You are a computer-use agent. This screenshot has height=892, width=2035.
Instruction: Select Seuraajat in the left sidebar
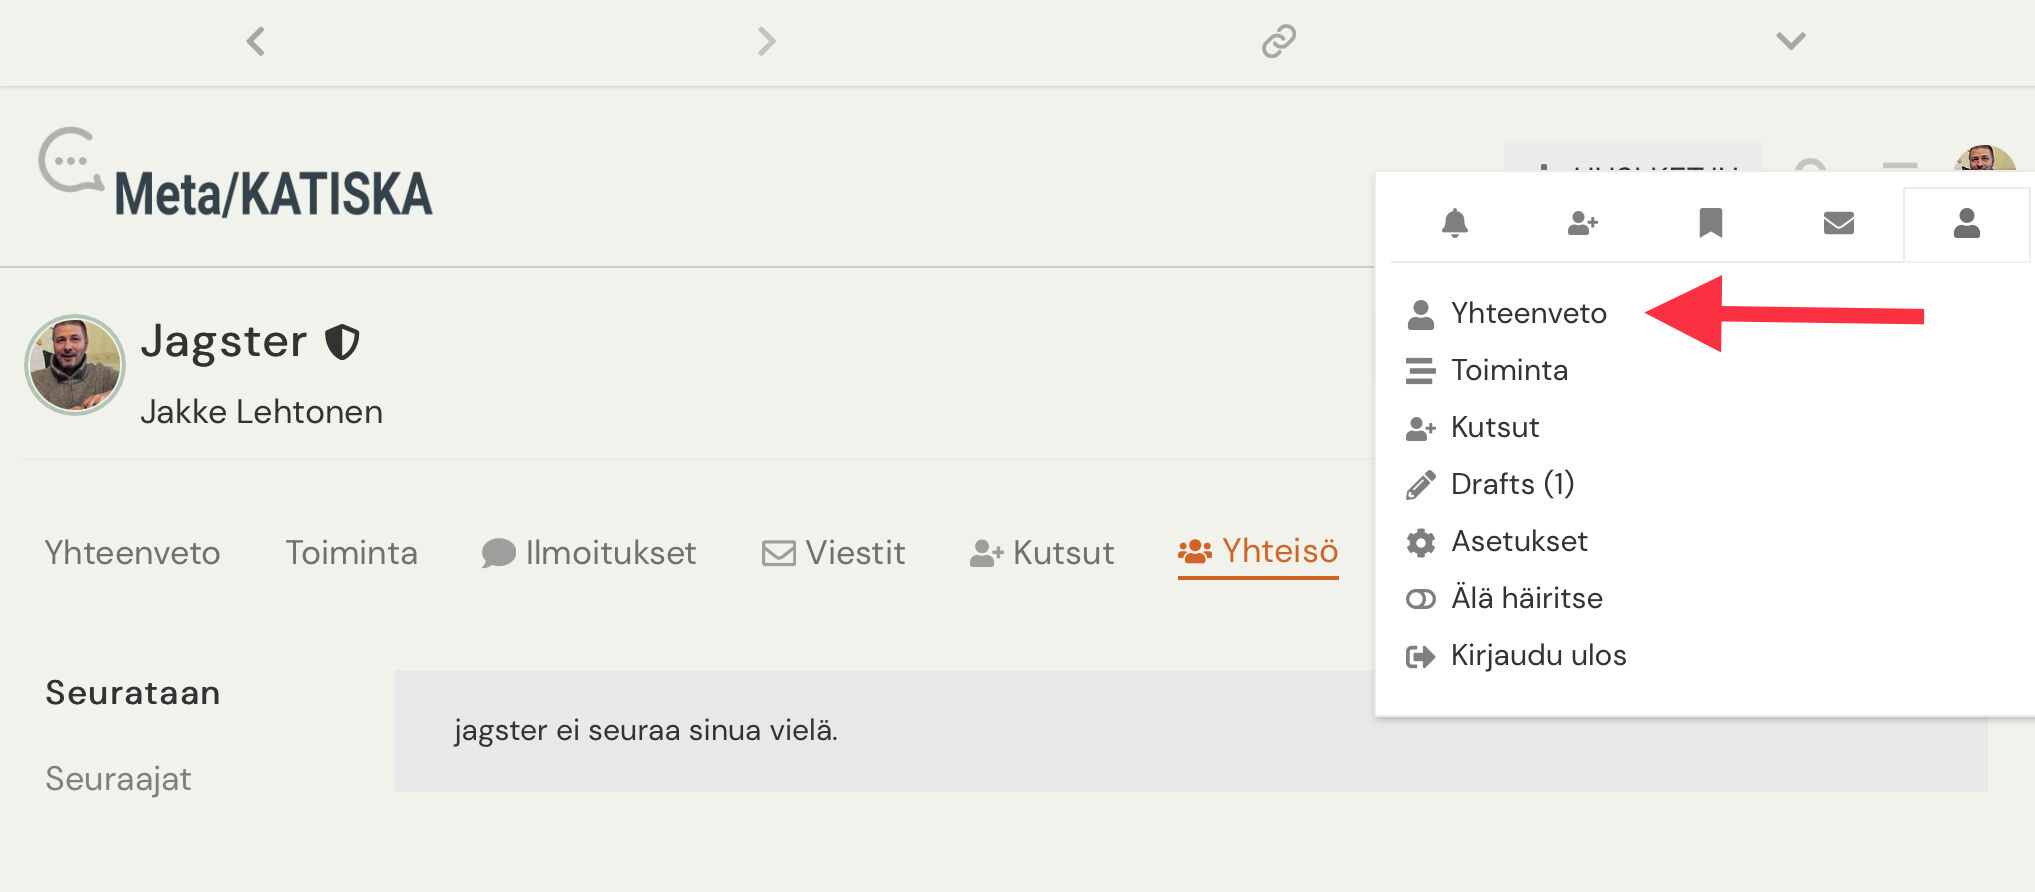click(x=118, y=779)
